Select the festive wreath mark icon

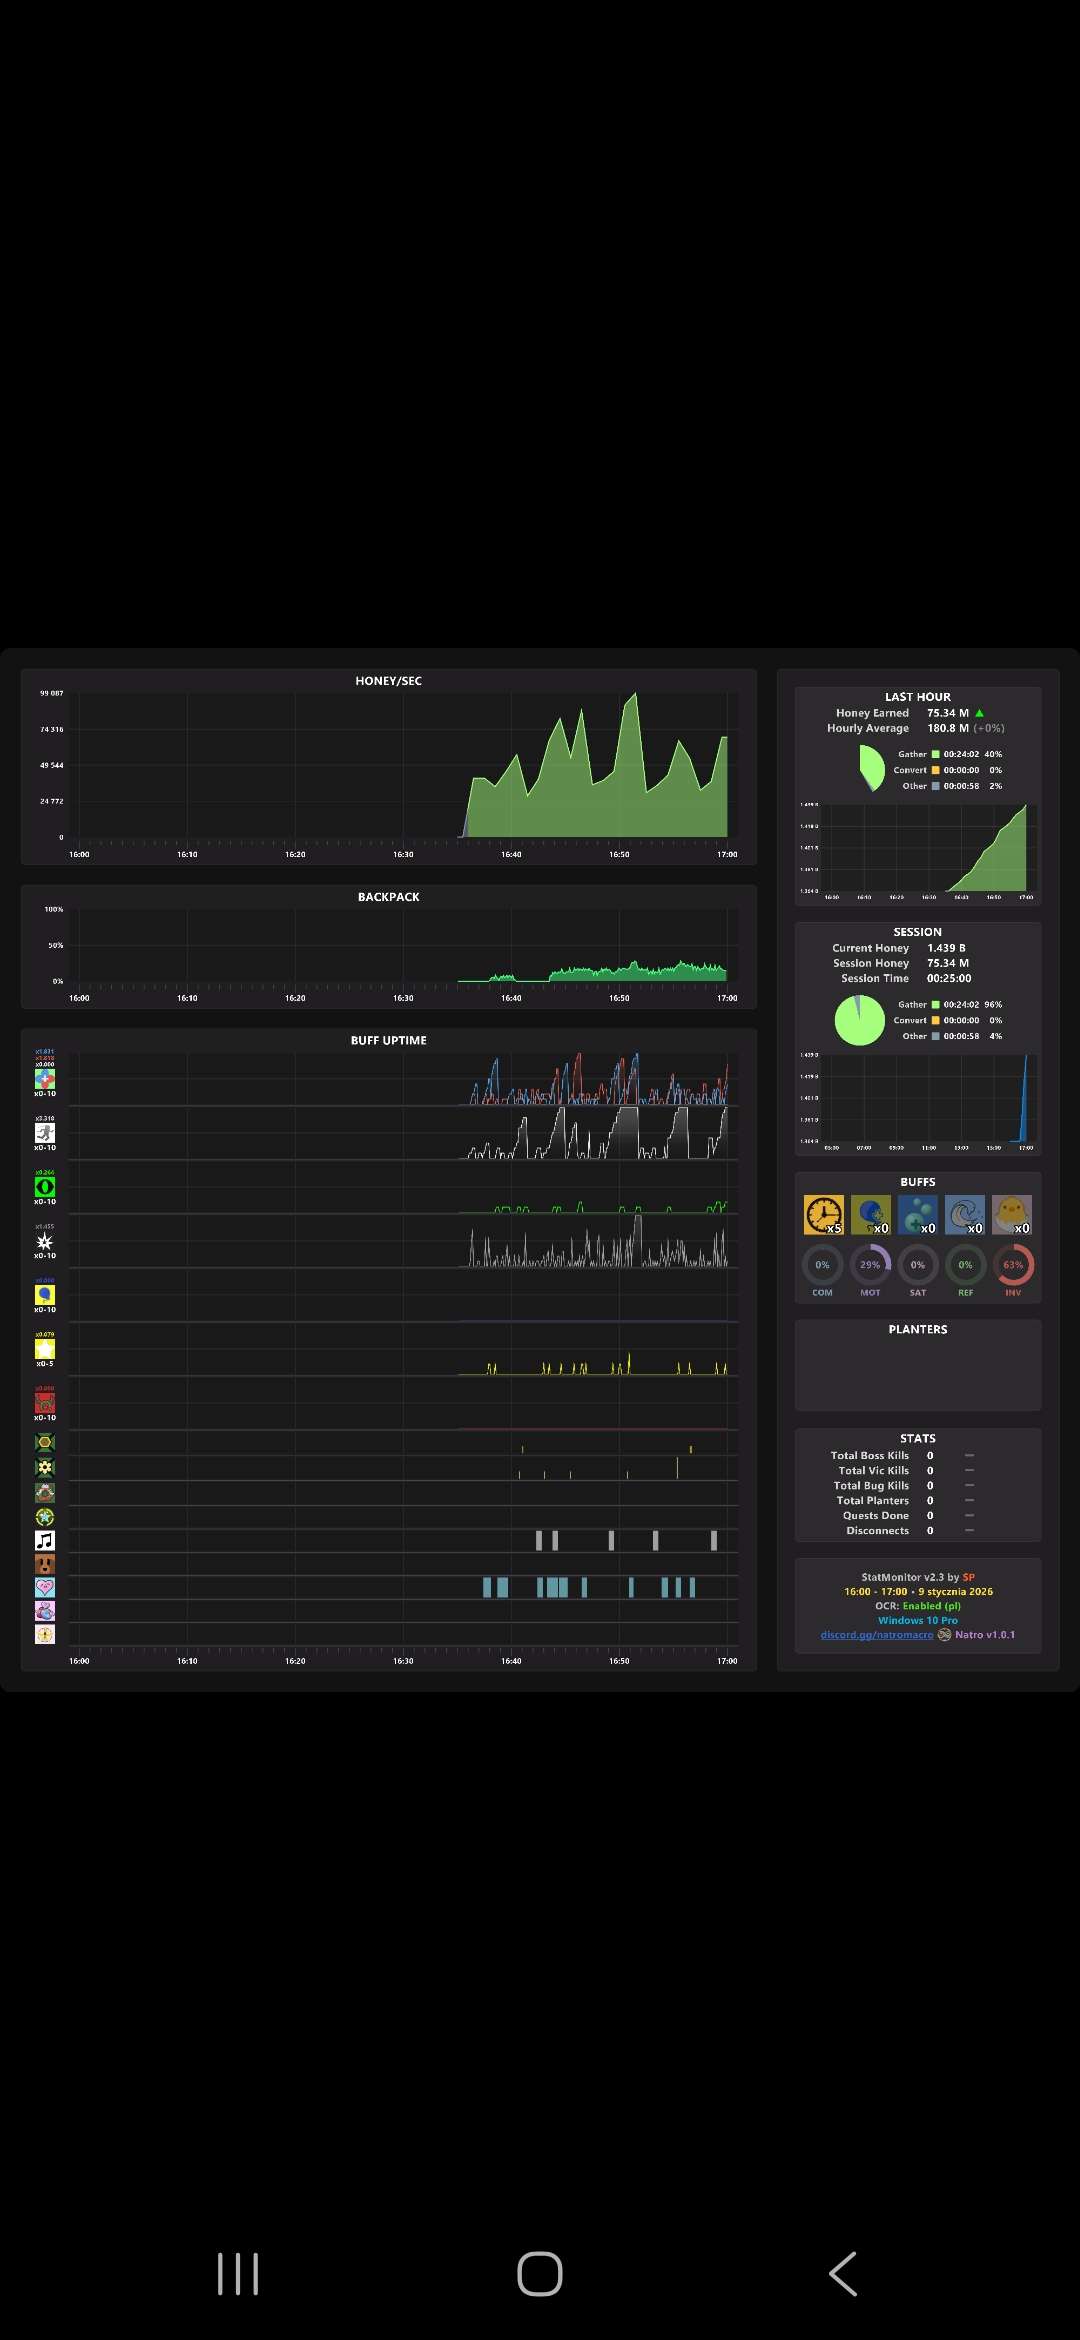point(45,1493)
